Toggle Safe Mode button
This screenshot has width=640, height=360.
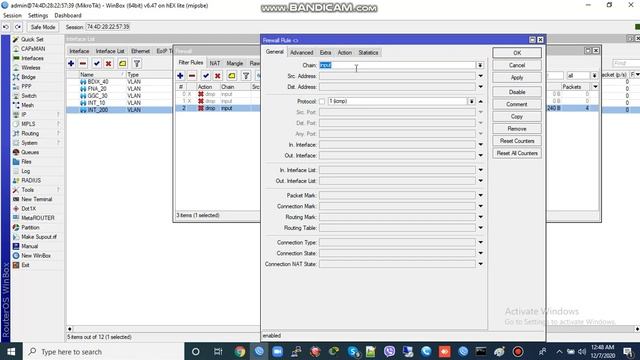coord(43,27)
